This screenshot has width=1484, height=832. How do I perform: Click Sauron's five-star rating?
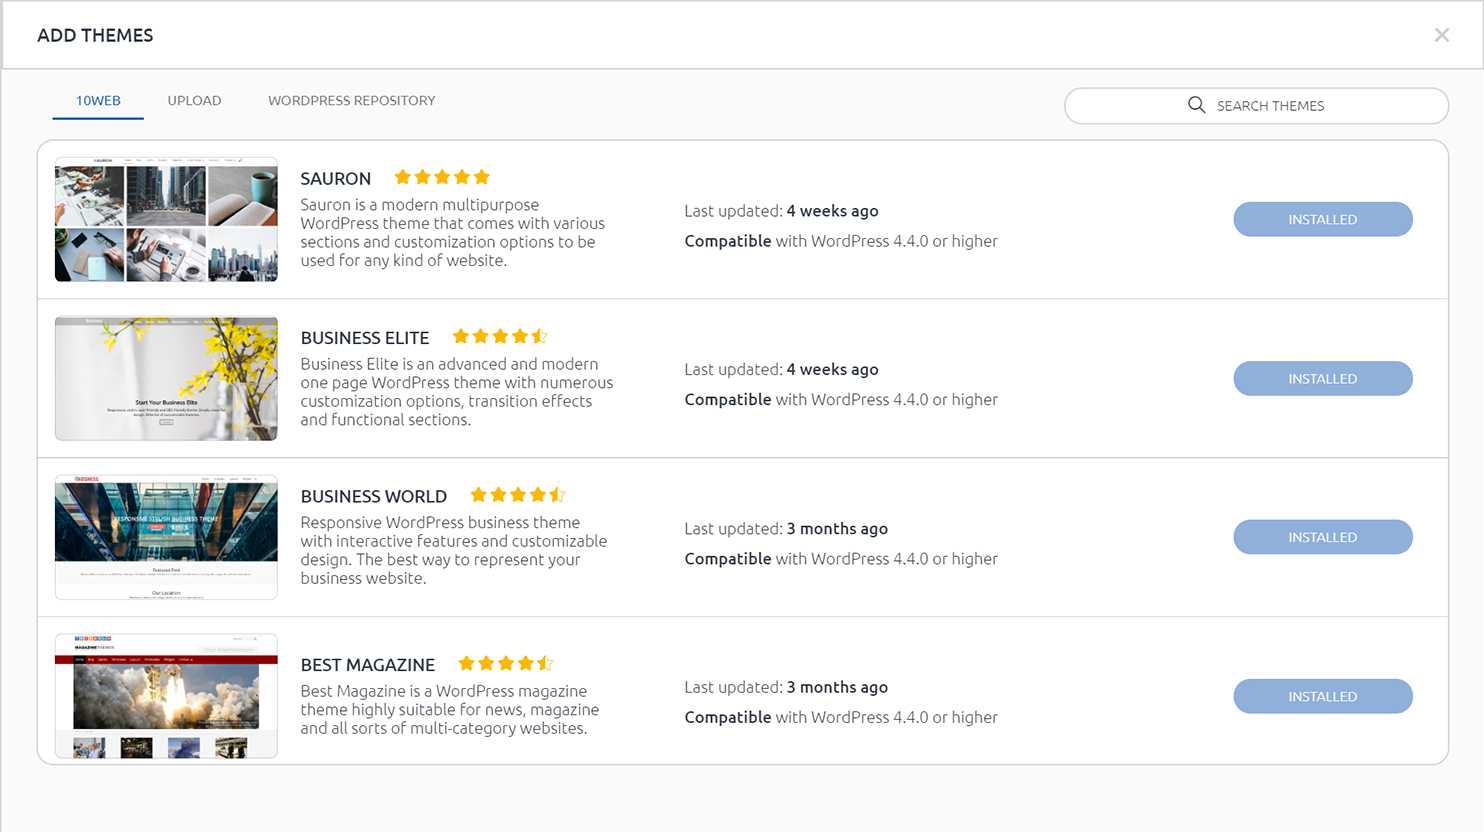(x=442, y=177)
